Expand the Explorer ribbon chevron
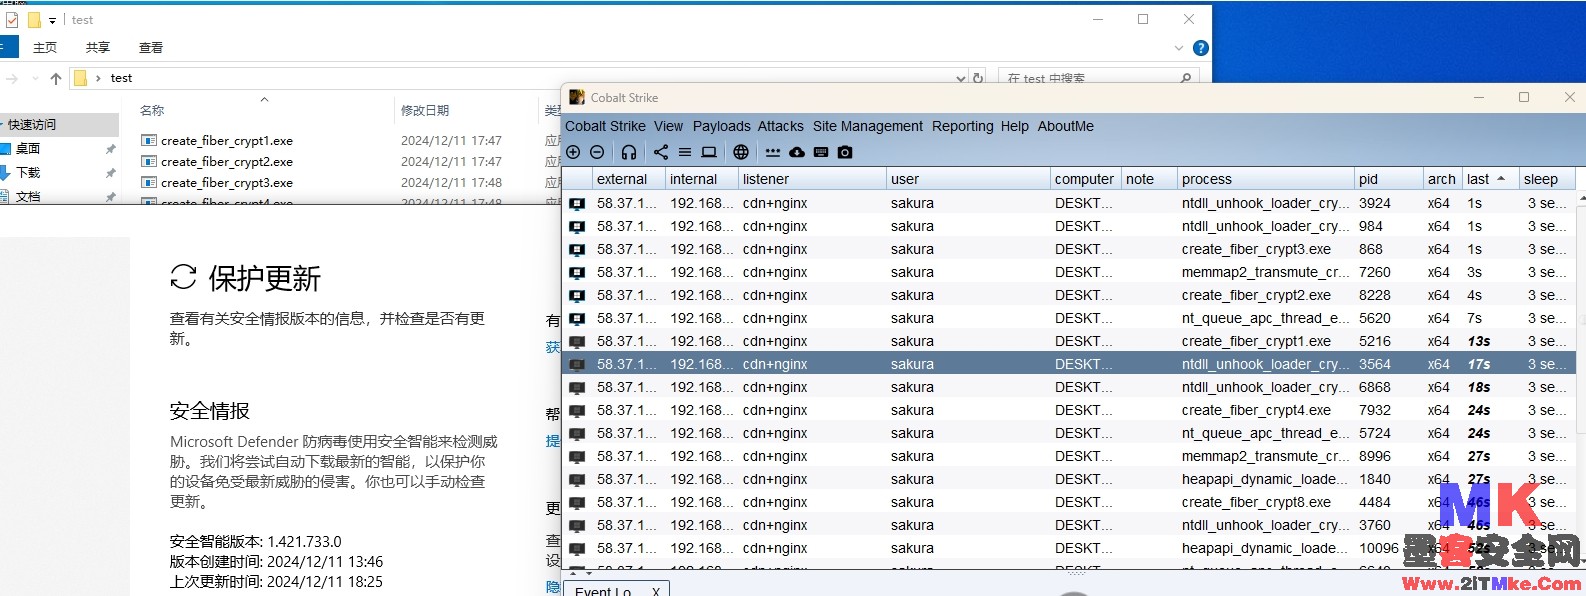1586x596 pixels. pos(1179,48)
